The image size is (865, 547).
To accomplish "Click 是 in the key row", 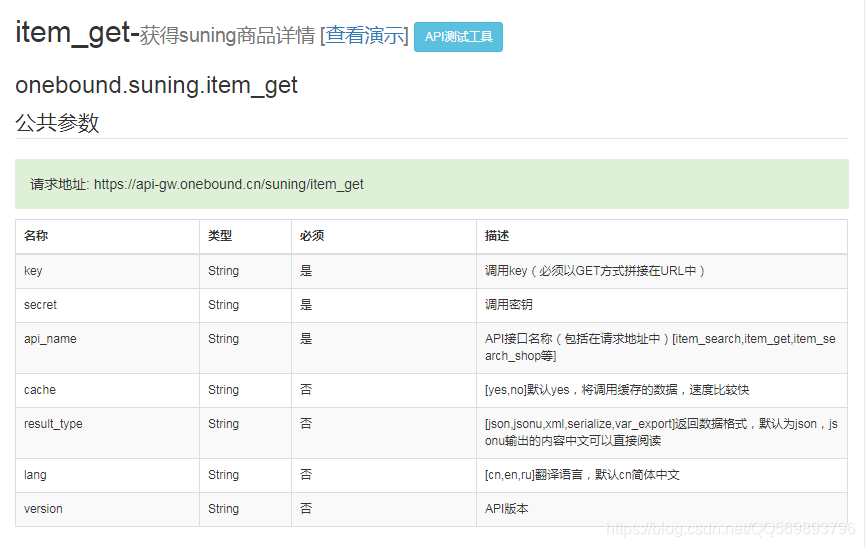I will tap(306, 271).
